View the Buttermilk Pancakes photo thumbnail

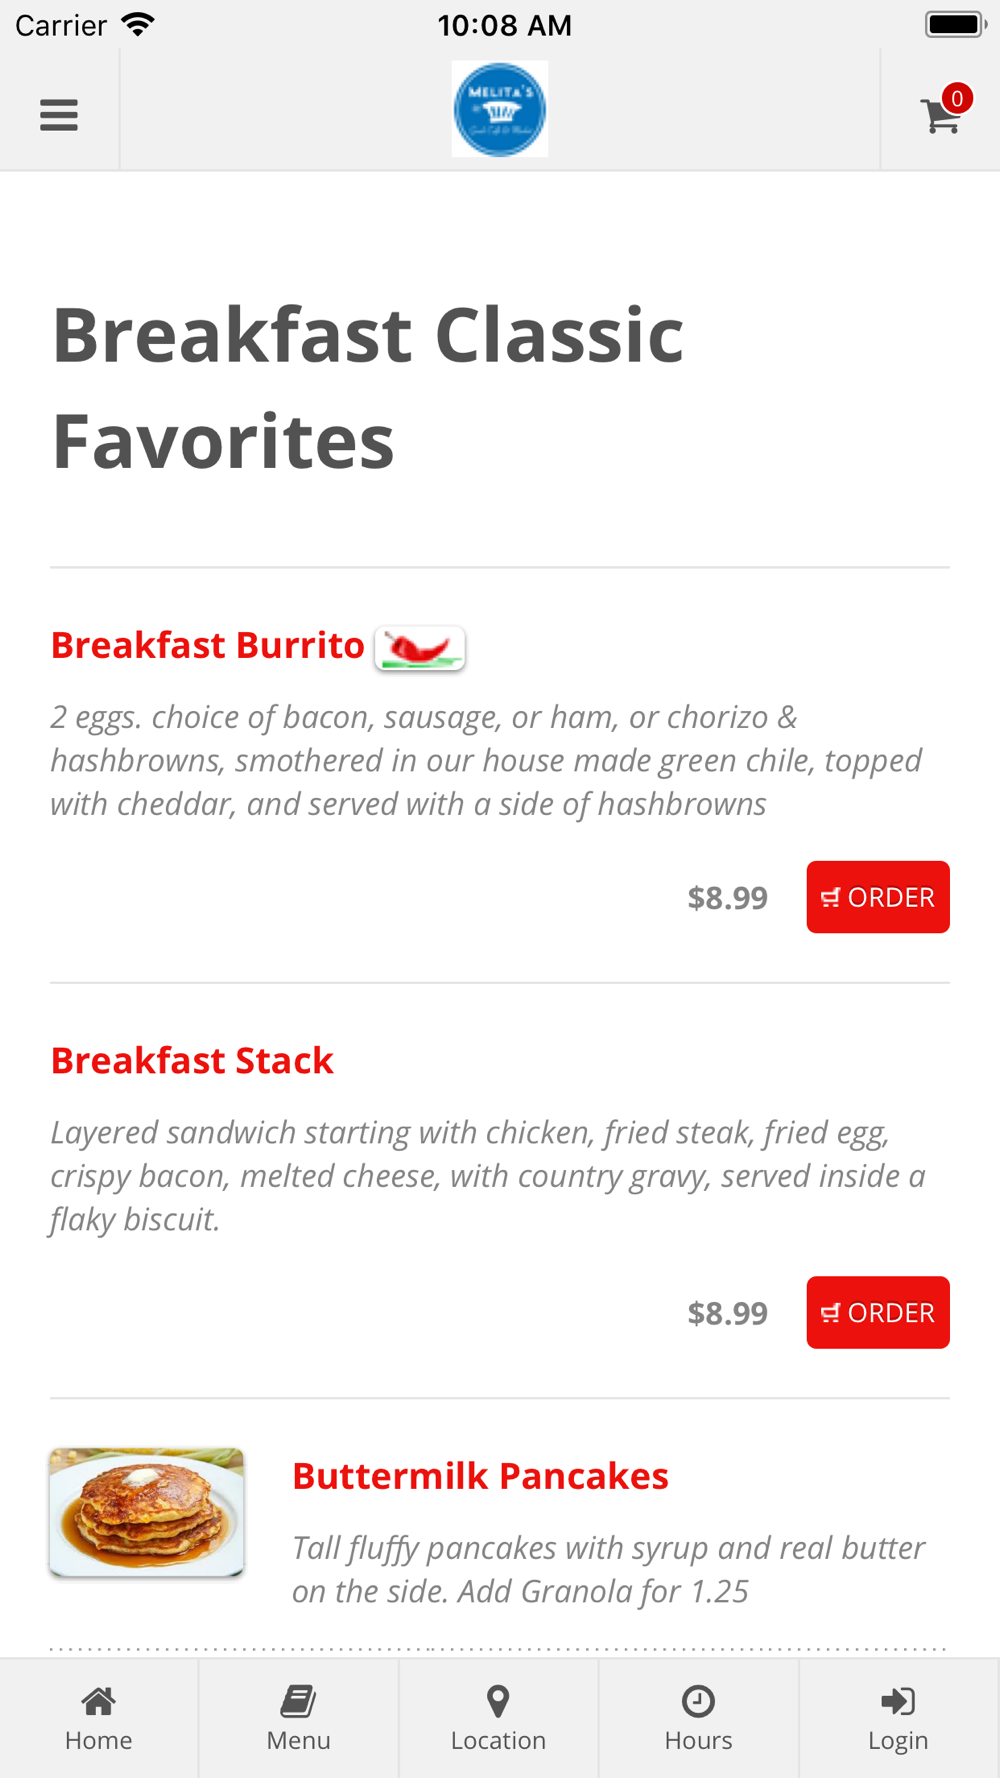point(147,1512)
